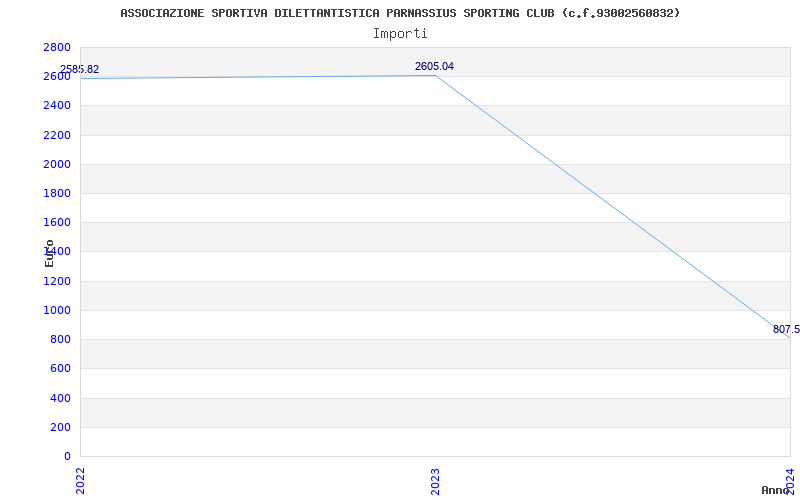Click the Importi subtitle

[400, 34]
